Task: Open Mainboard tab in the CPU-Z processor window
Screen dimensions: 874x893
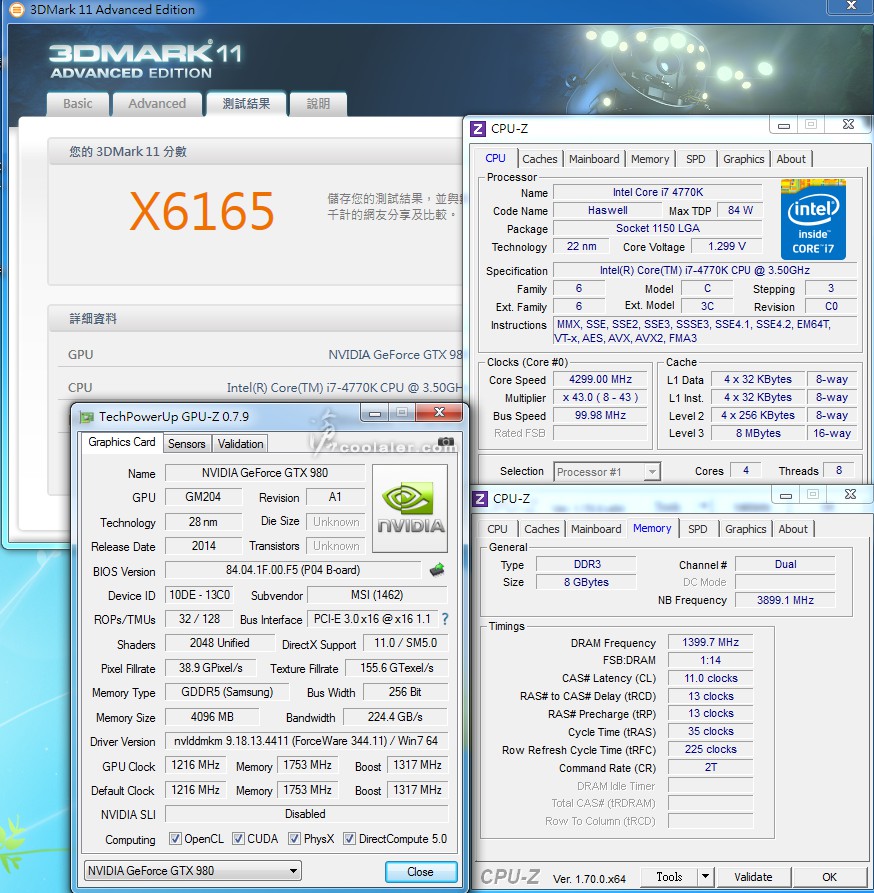Action: tap(594, 159)
